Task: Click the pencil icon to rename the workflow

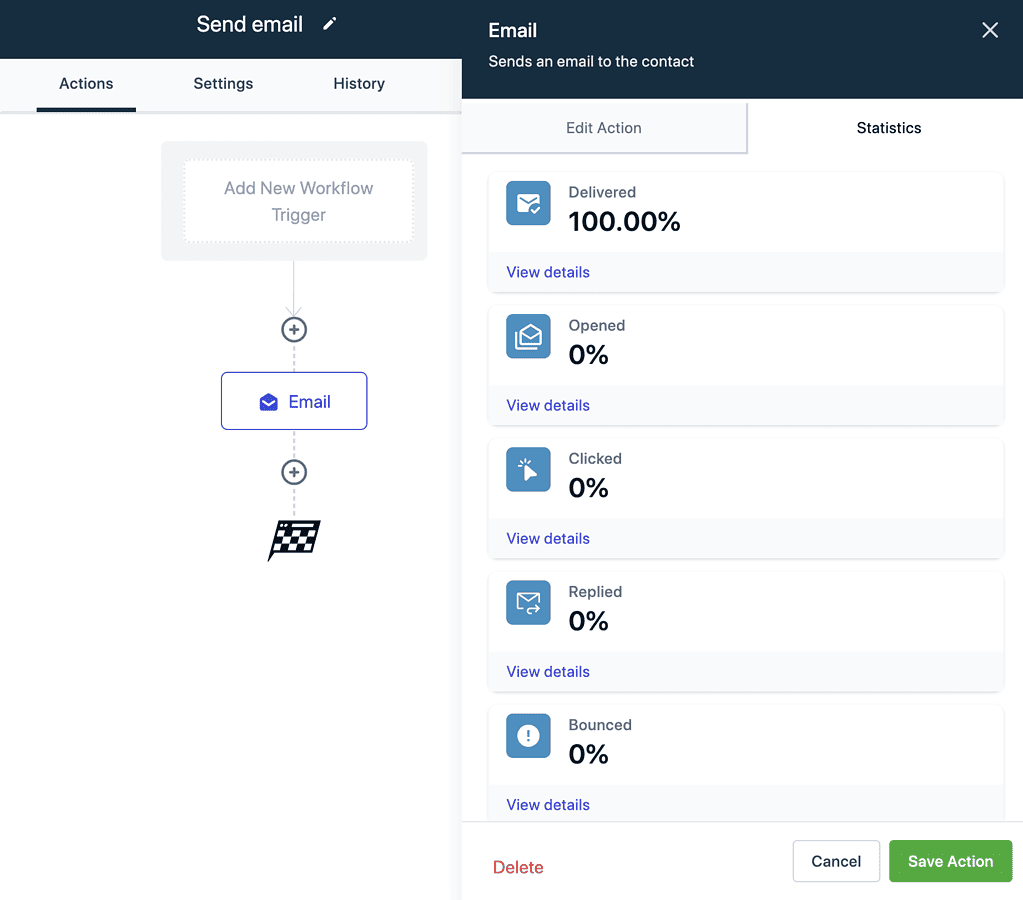Action: pos(329,24)
